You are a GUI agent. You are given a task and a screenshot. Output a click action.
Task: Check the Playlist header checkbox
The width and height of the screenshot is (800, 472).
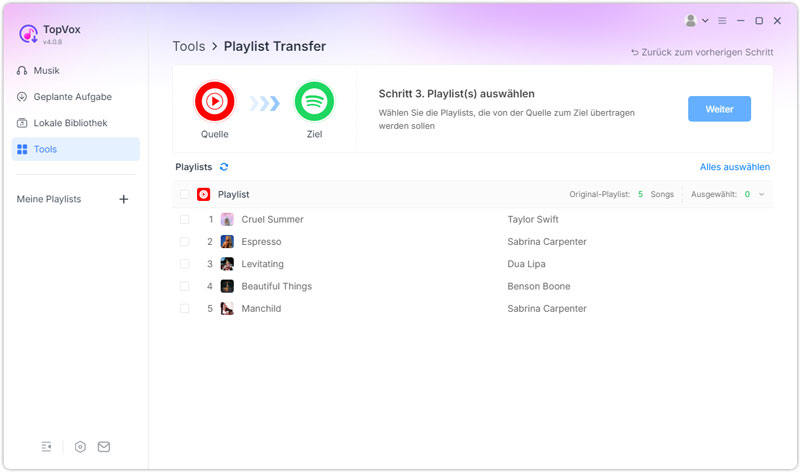(x=185, y=194)
